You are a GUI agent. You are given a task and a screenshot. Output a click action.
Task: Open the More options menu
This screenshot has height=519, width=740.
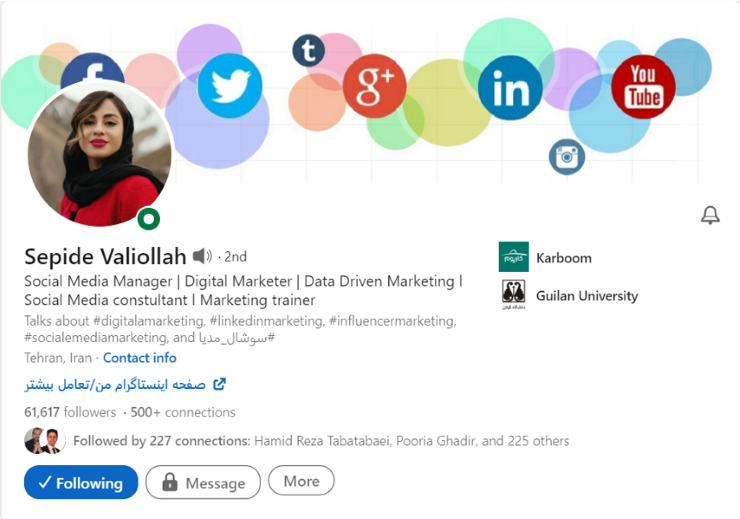(x=301, y=481)
